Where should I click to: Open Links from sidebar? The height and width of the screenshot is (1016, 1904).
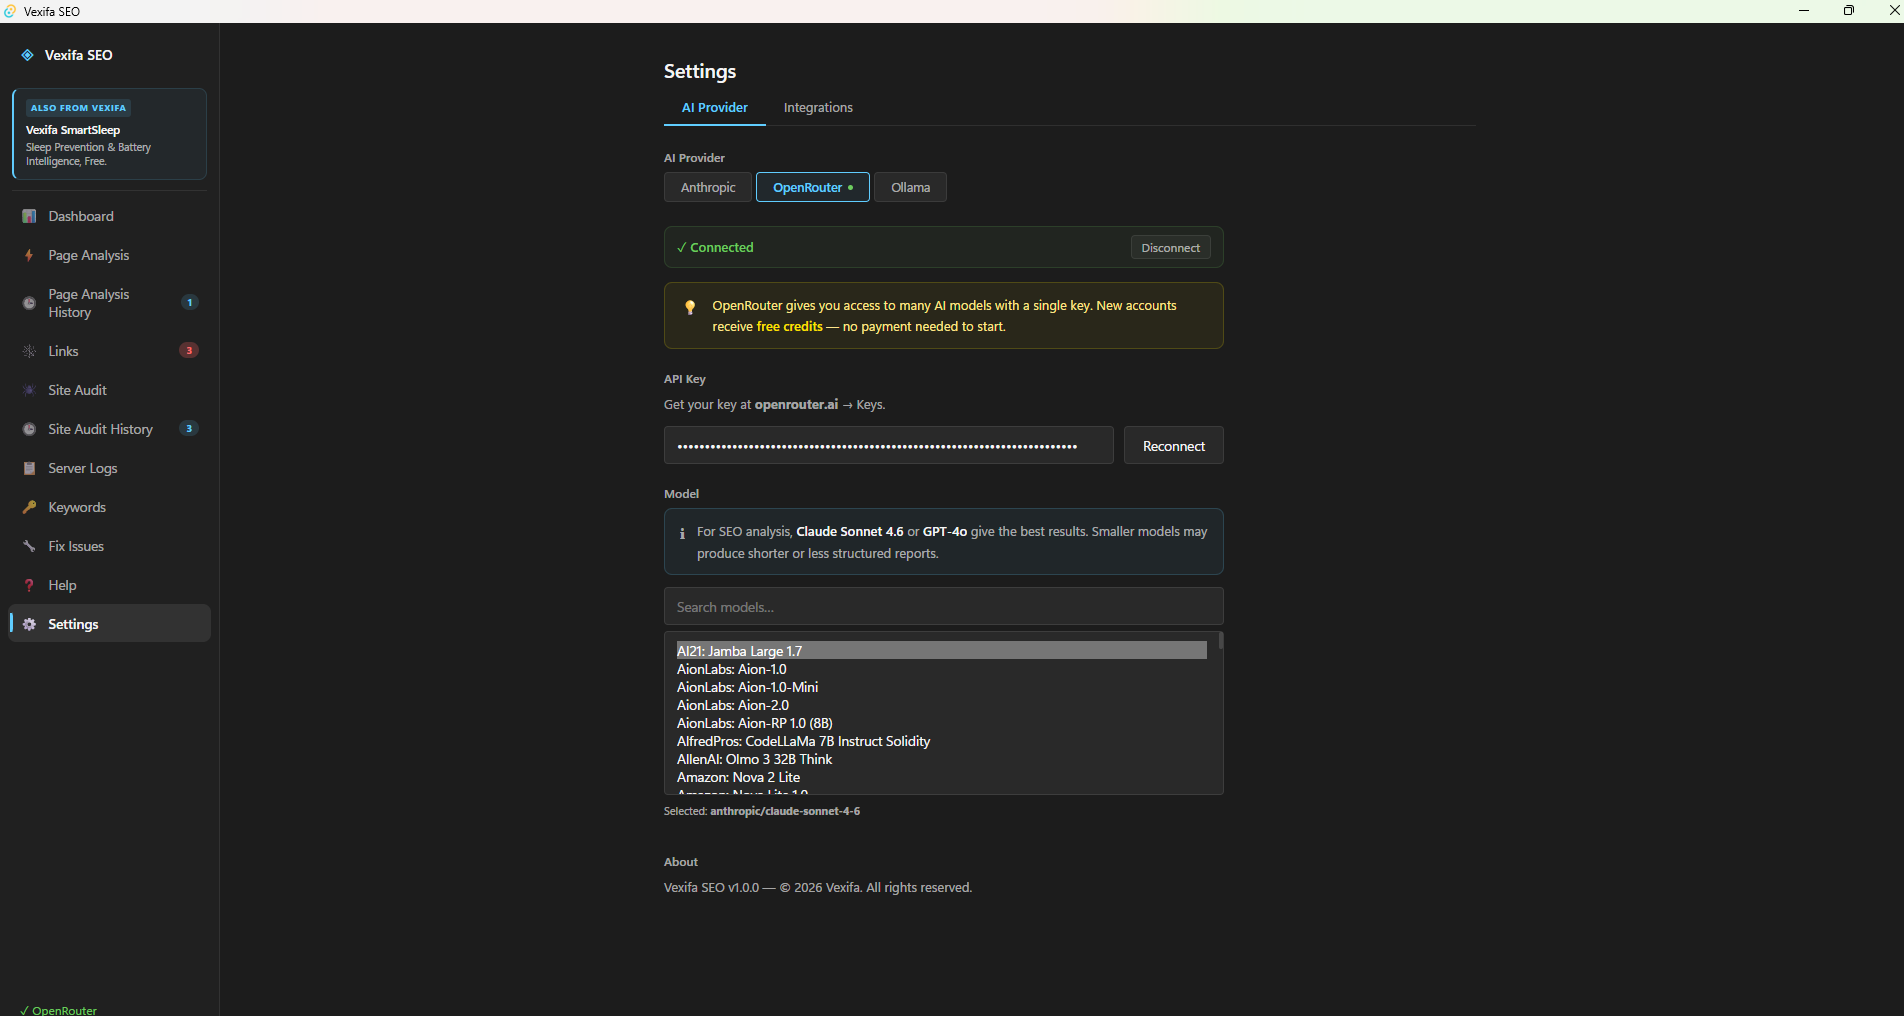click(110, 351)
